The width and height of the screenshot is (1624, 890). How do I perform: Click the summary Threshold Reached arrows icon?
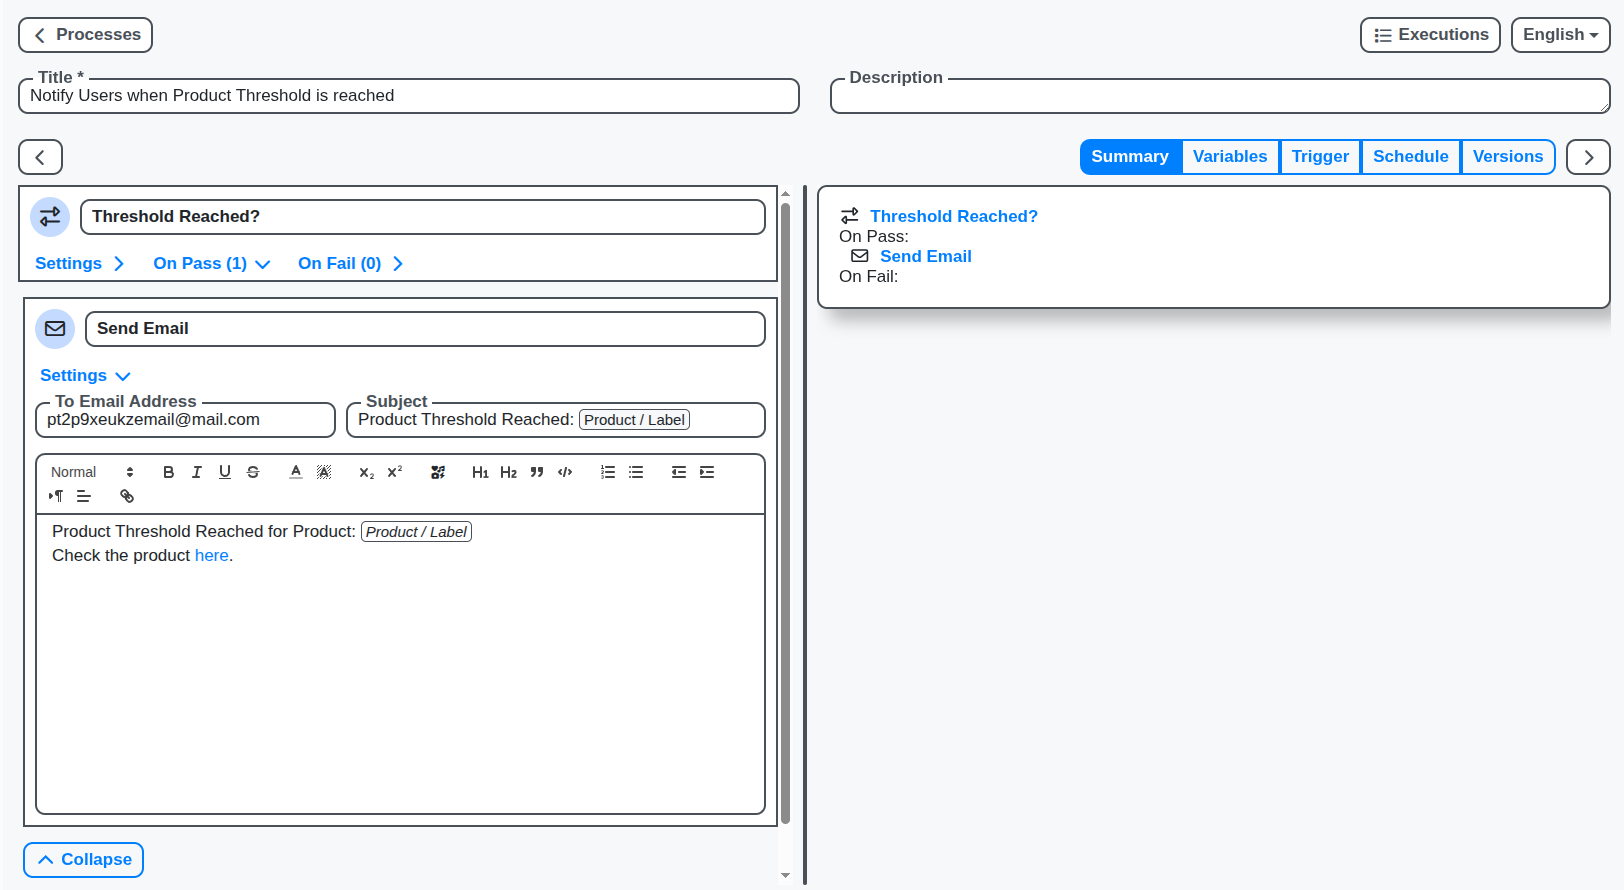click(x=850, y=216)
